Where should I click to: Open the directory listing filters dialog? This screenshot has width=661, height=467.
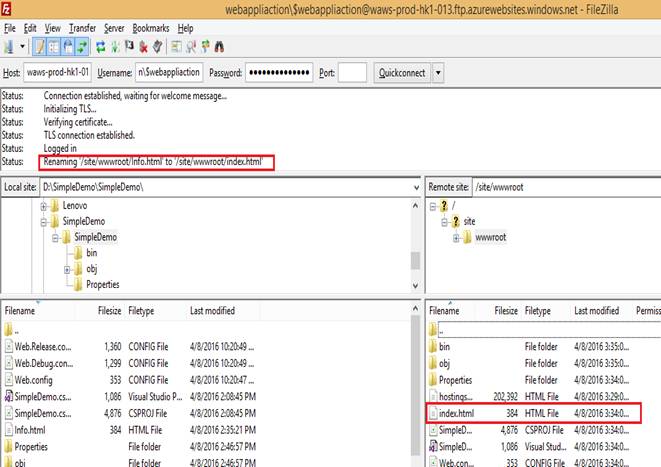pos(176,47)
